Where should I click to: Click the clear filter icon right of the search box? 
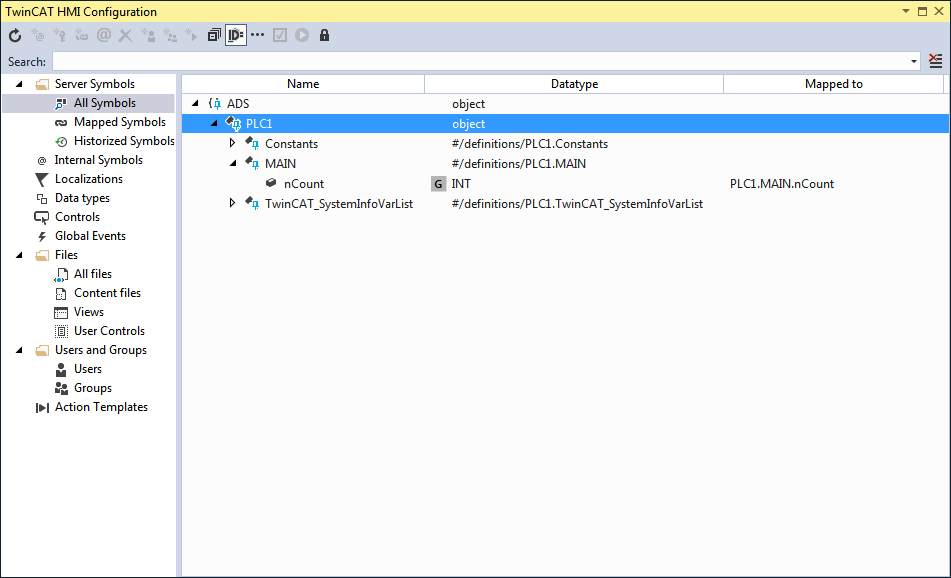(x=936, y=61)
